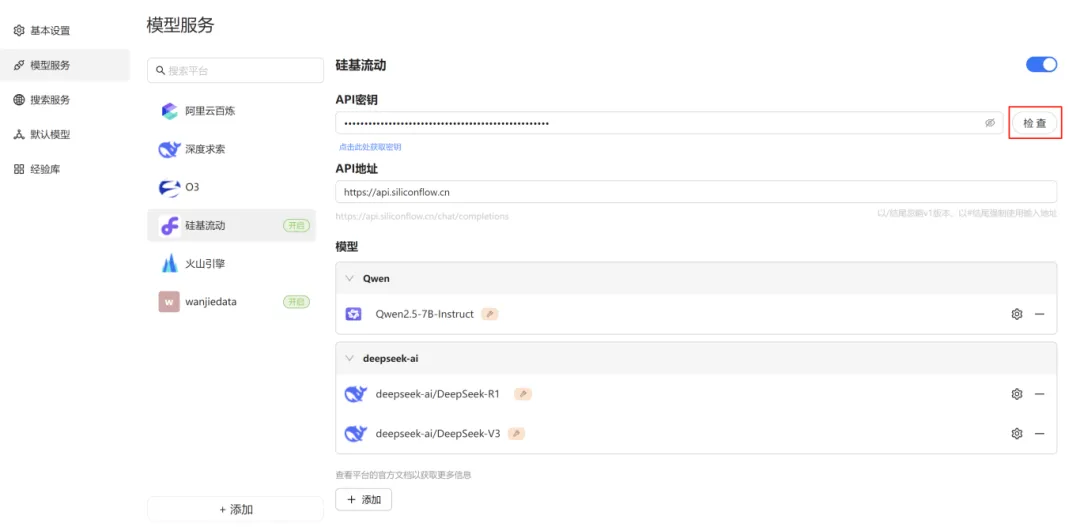Viewport: 1080px width, 527px height.
Task: Click 添加 button below provider list
Action: tap(236, 510)
